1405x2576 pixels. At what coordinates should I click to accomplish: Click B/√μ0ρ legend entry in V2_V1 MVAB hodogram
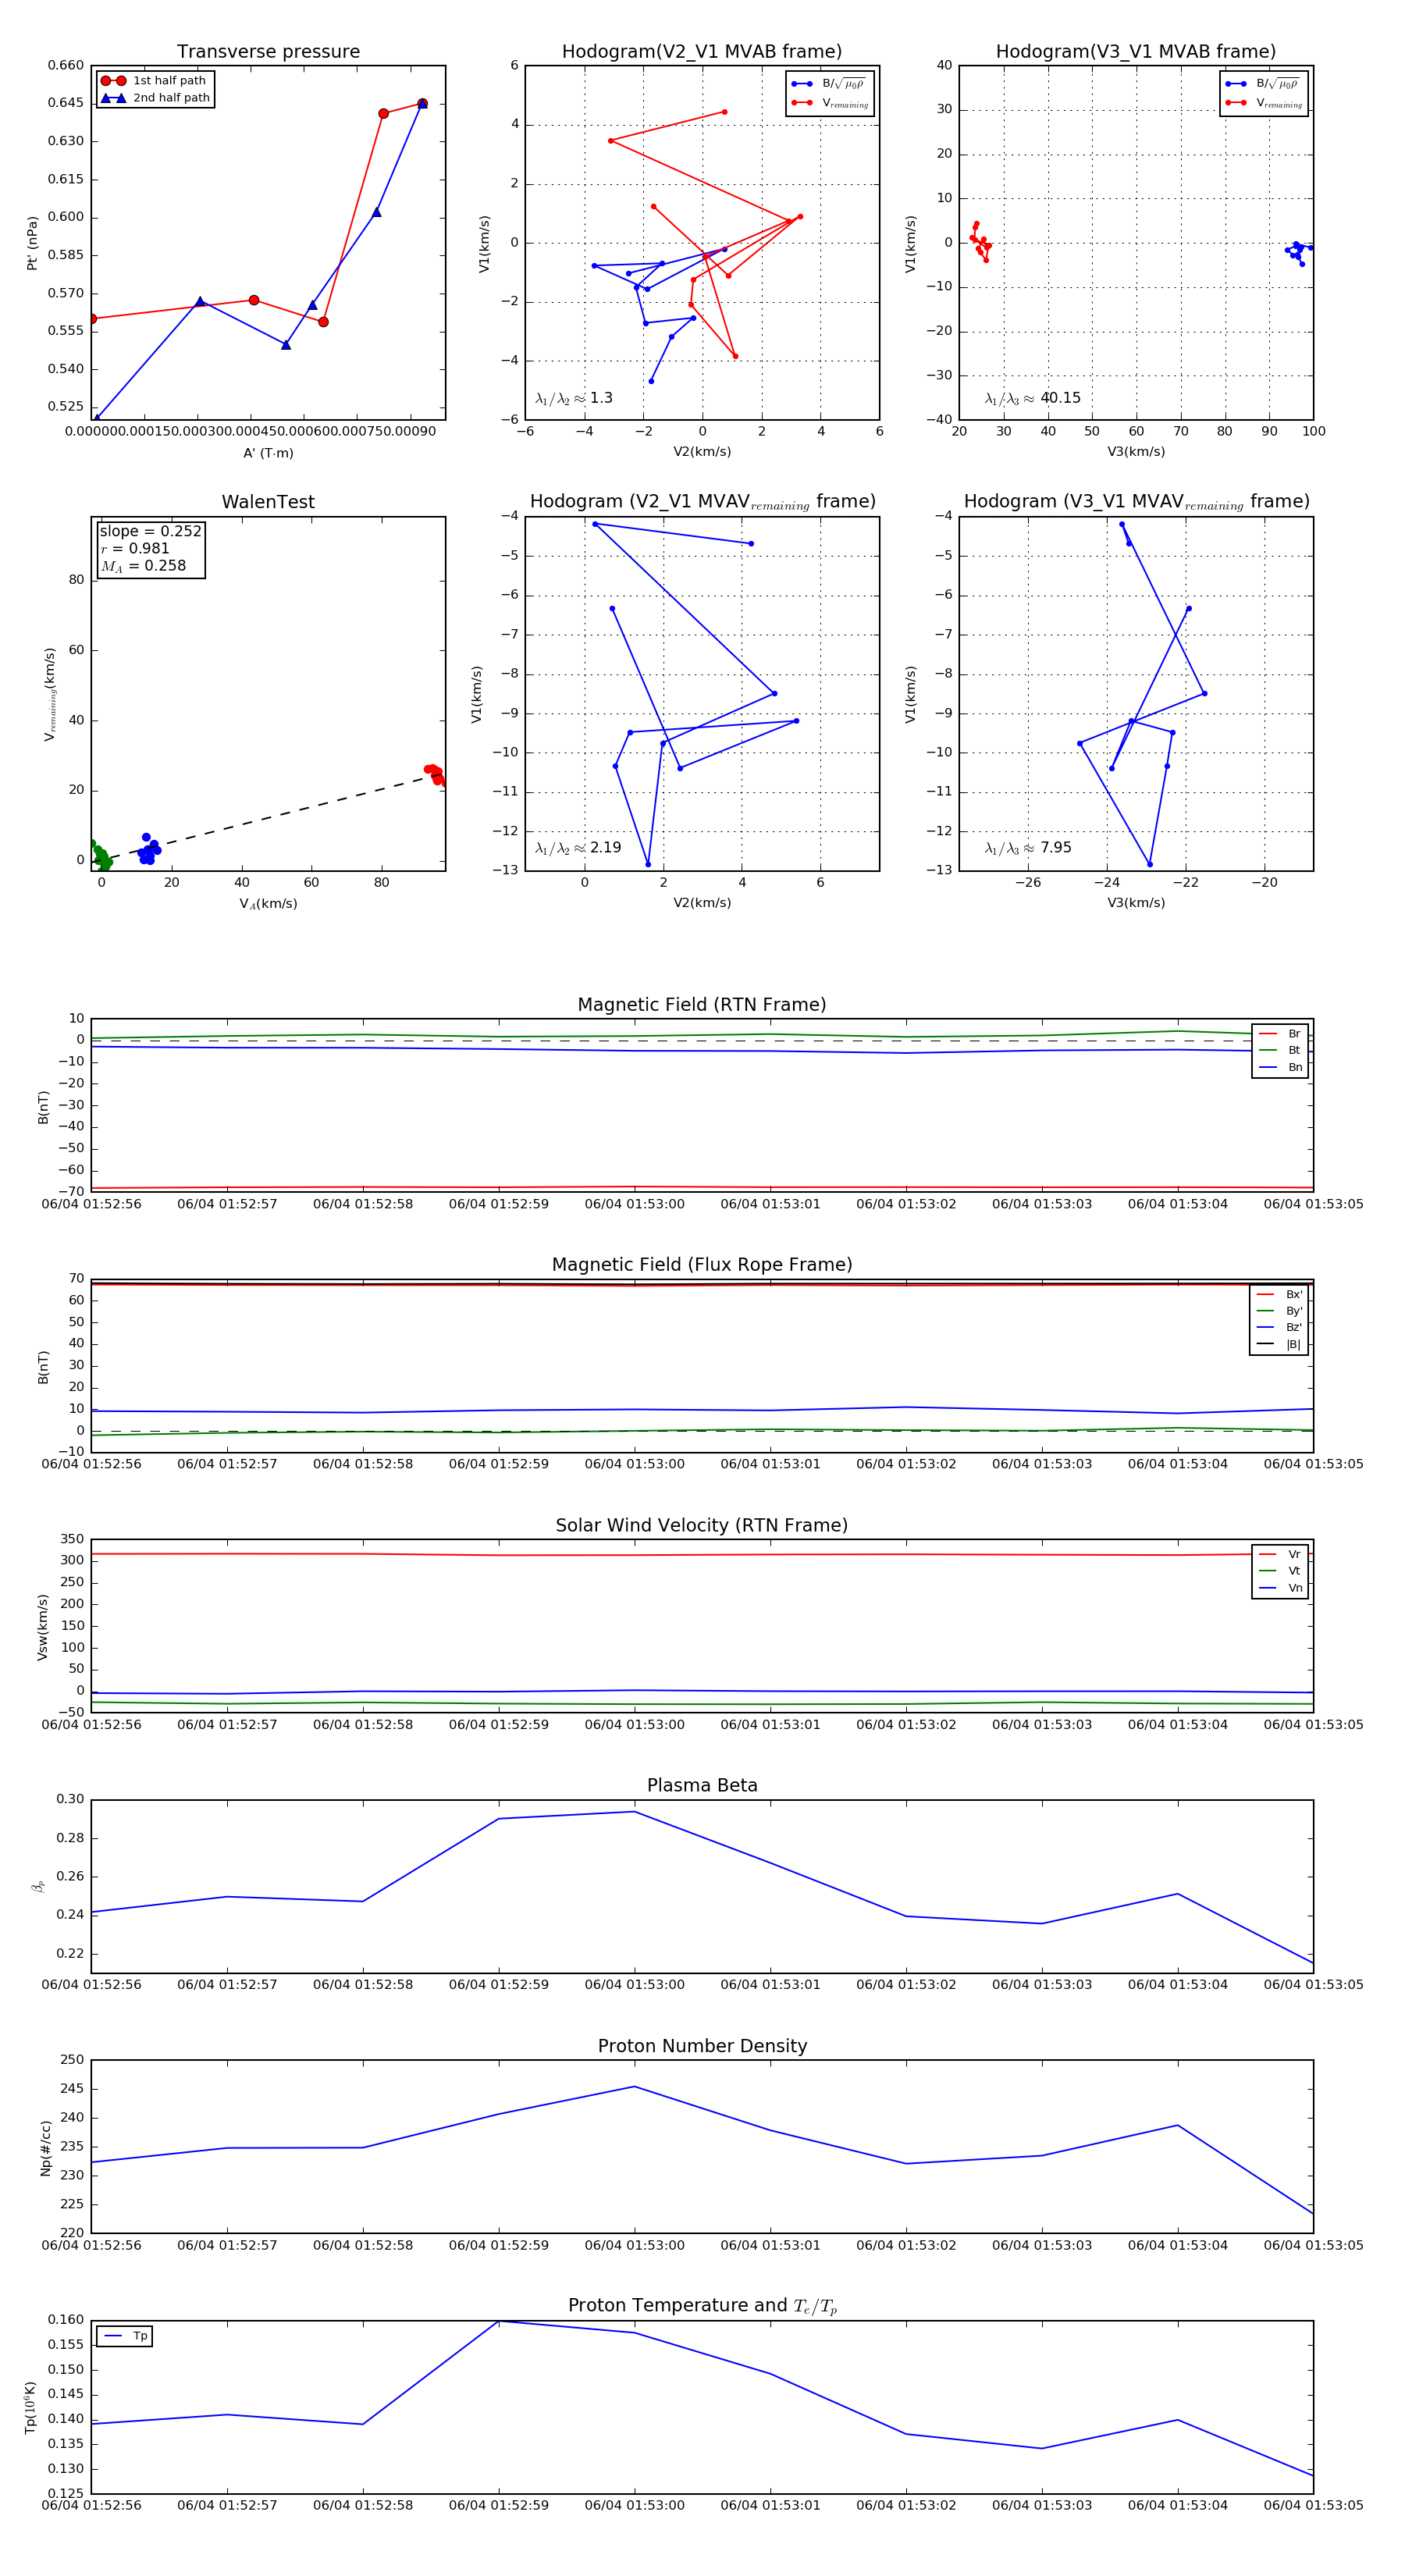click(x=829, y=84)
